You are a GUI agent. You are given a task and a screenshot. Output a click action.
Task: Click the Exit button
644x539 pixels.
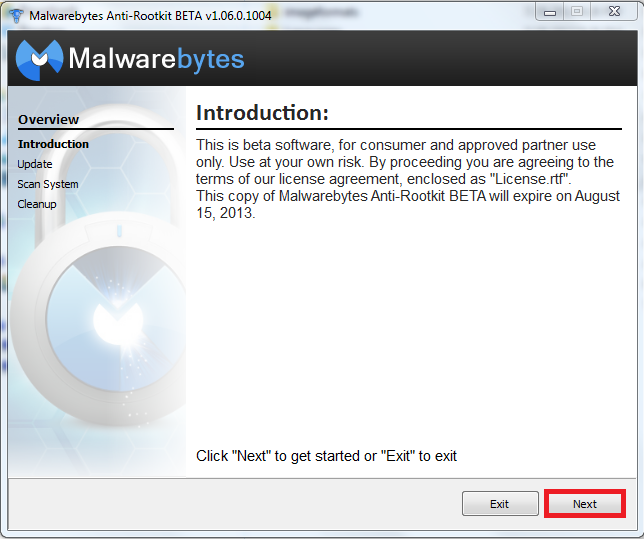500,504
